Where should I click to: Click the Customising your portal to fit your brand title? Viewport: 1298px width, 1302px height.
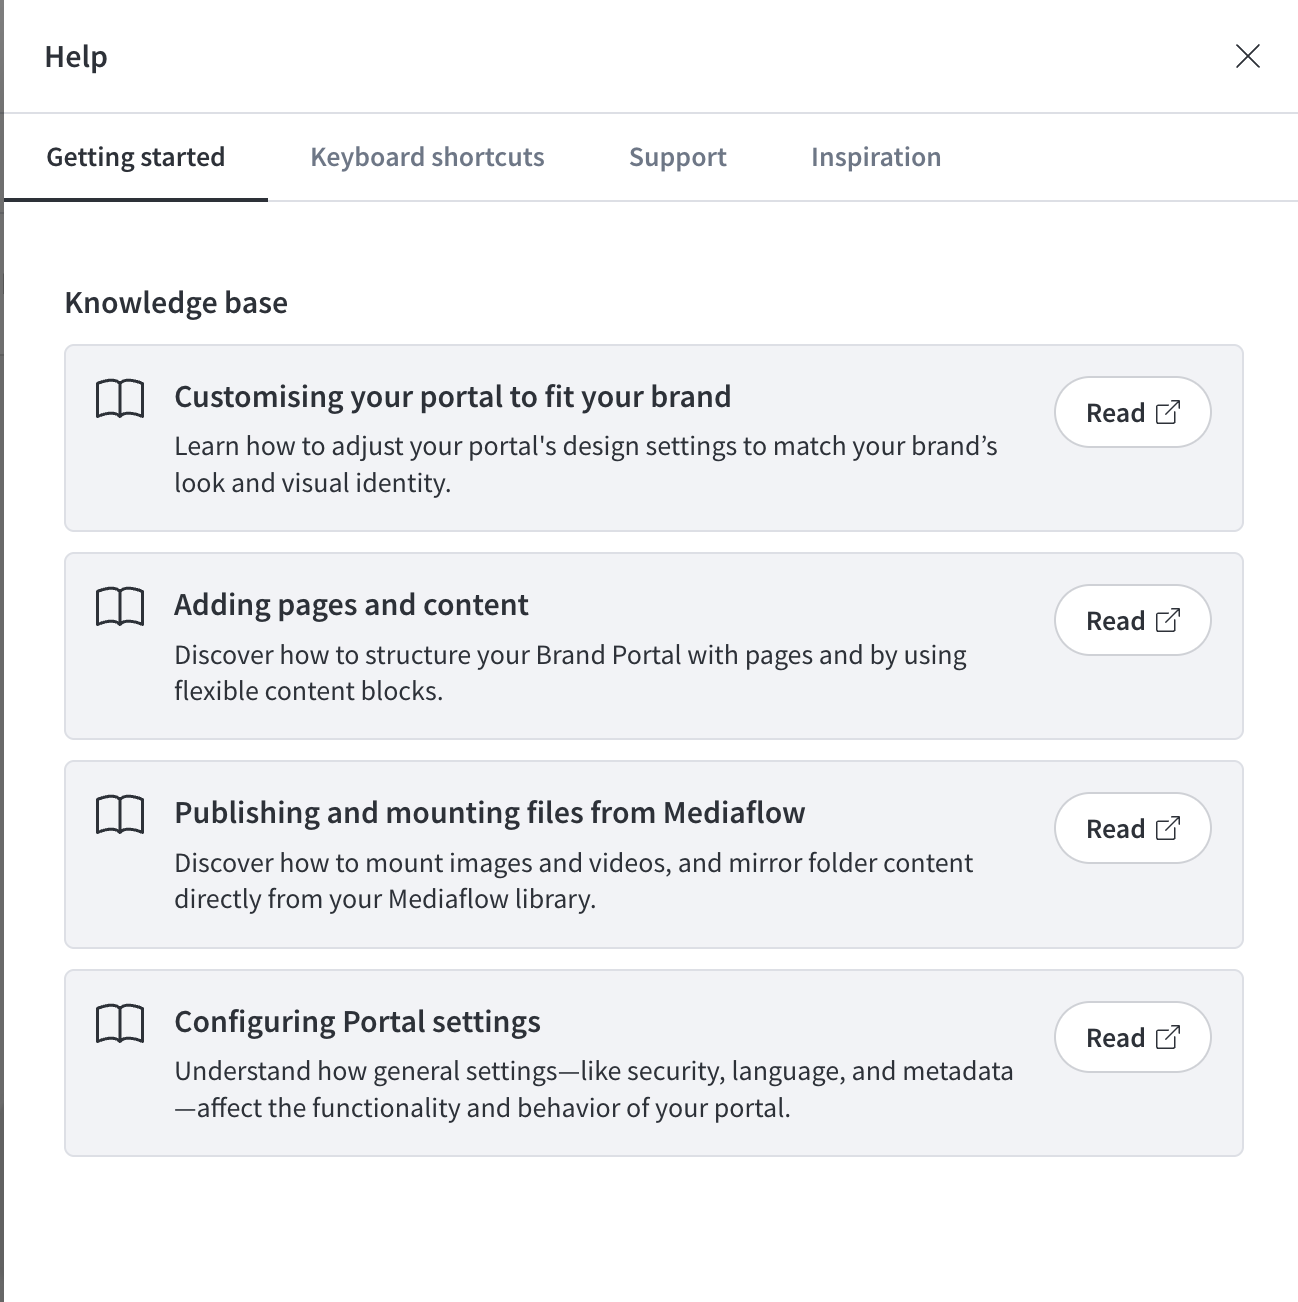tap(452, 397)
